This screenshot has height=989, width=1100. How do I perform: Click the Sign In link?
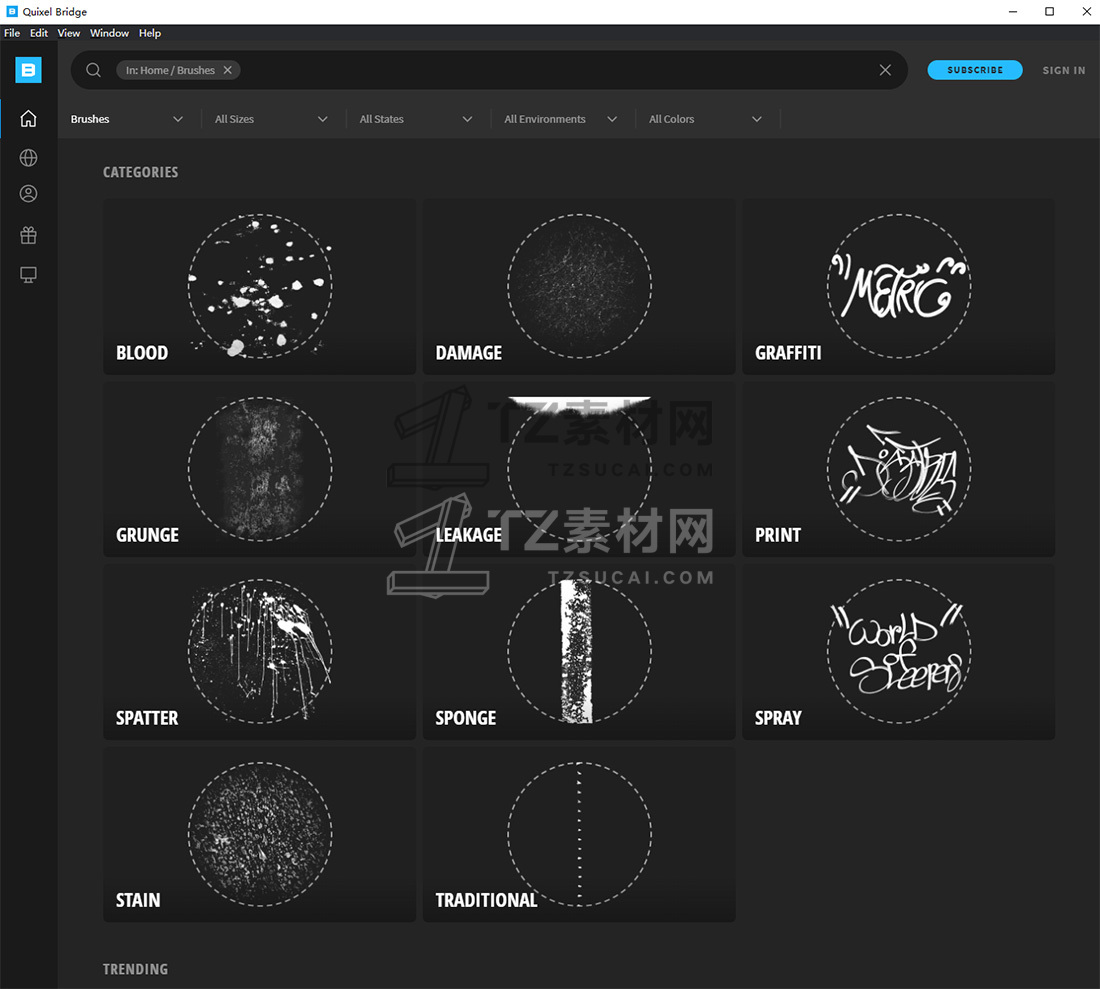[1064, 70]
